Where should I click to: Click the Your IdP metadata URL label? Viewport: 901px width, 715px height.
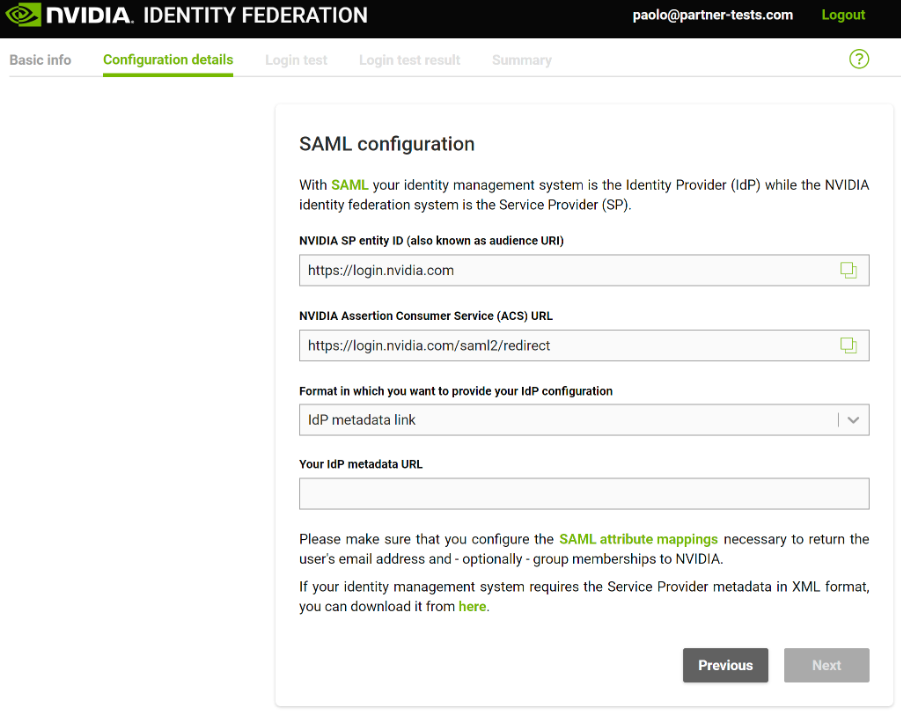[361, 464]
